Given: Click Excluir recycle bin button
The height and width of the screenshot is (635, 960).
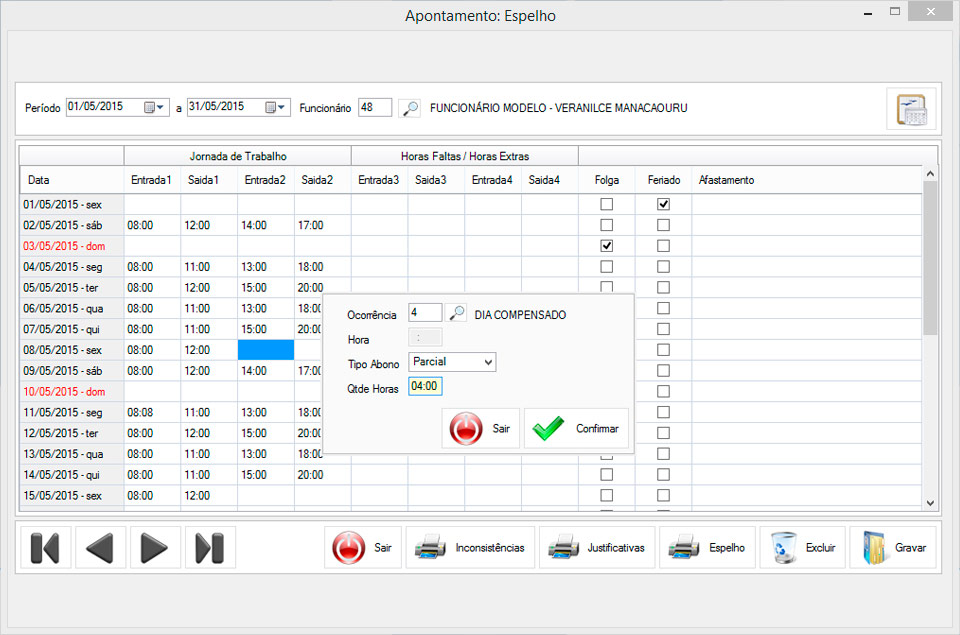Looking at the screenshot, I should 803,547.
